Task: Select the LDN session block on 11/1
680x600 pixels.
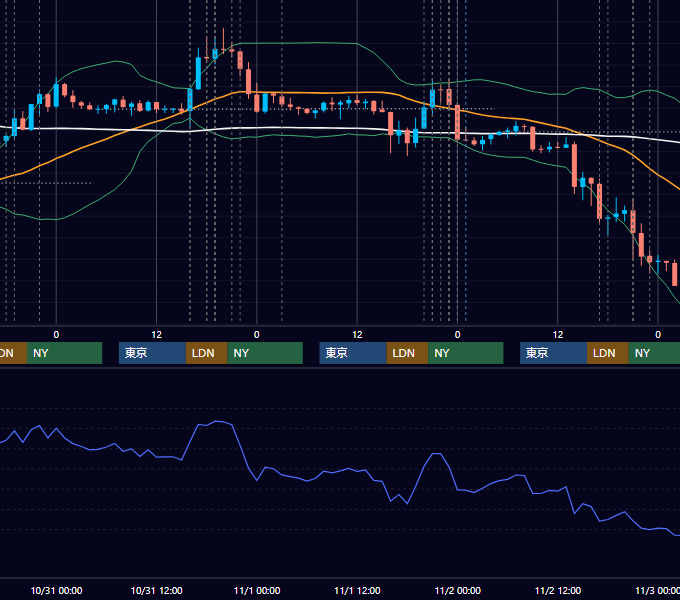Action: pos(407,353)
